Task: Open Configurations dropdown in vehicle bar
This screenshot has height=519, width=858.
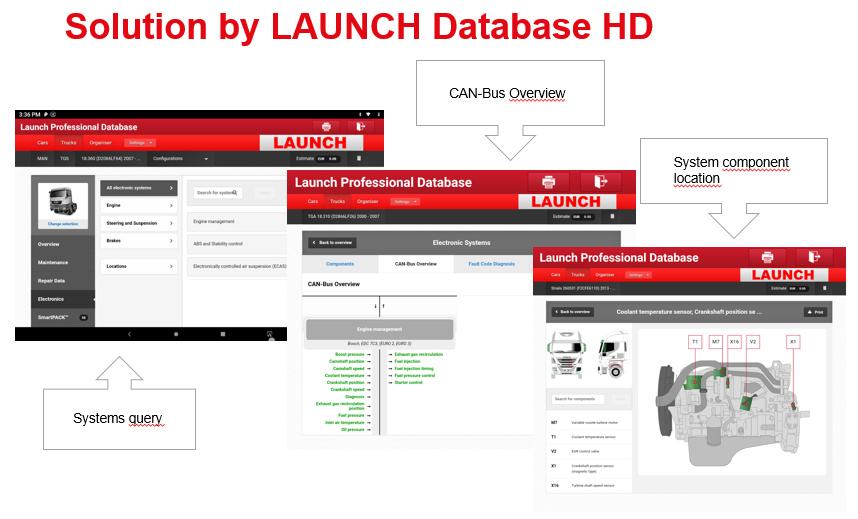Action: 181,159
